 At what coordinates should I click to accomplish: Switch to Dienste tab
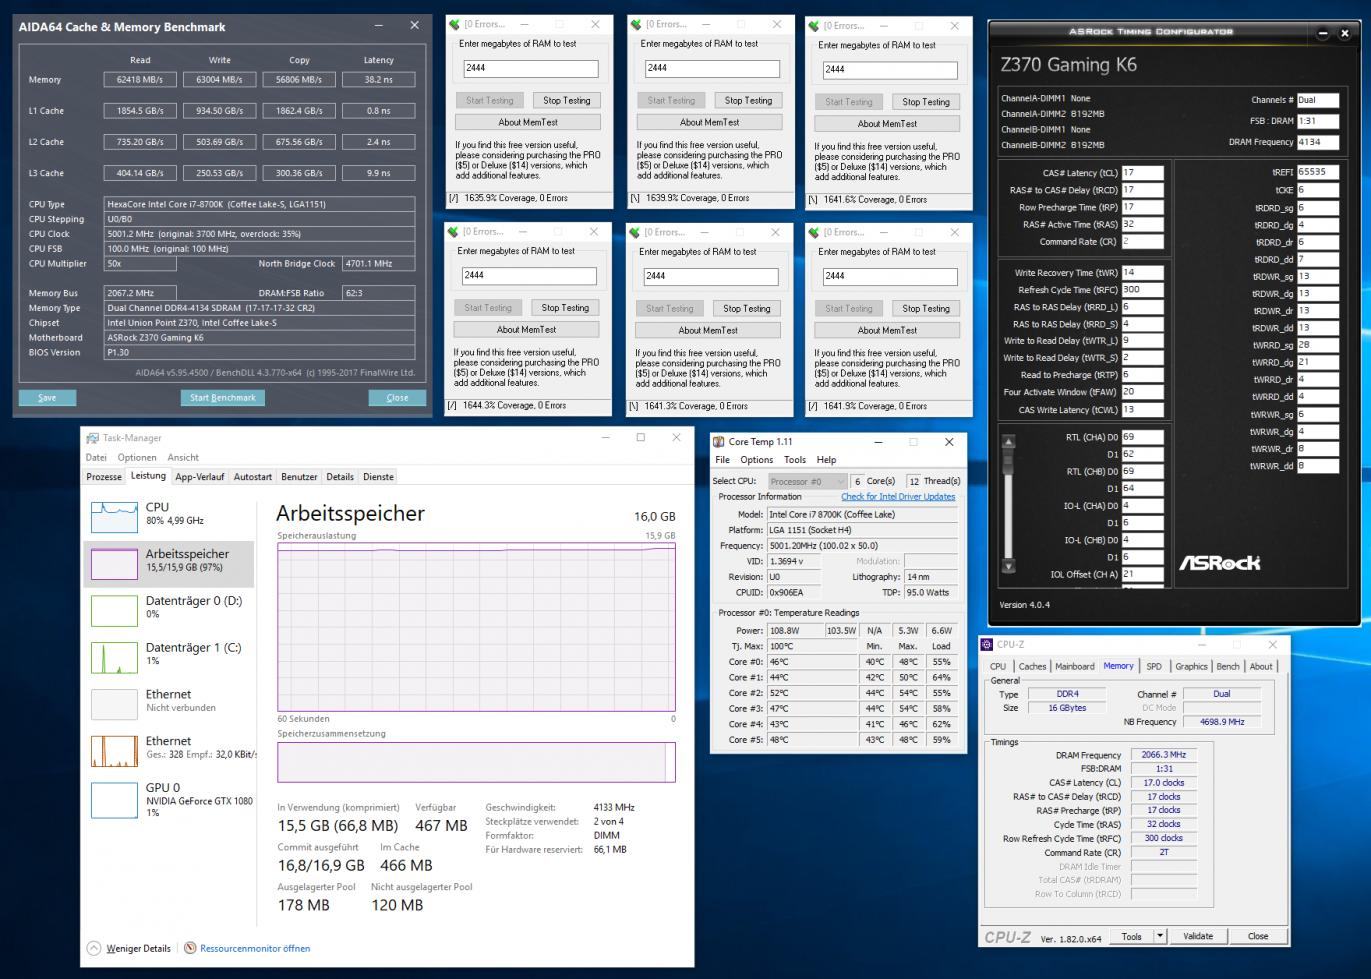pos(378,477)
